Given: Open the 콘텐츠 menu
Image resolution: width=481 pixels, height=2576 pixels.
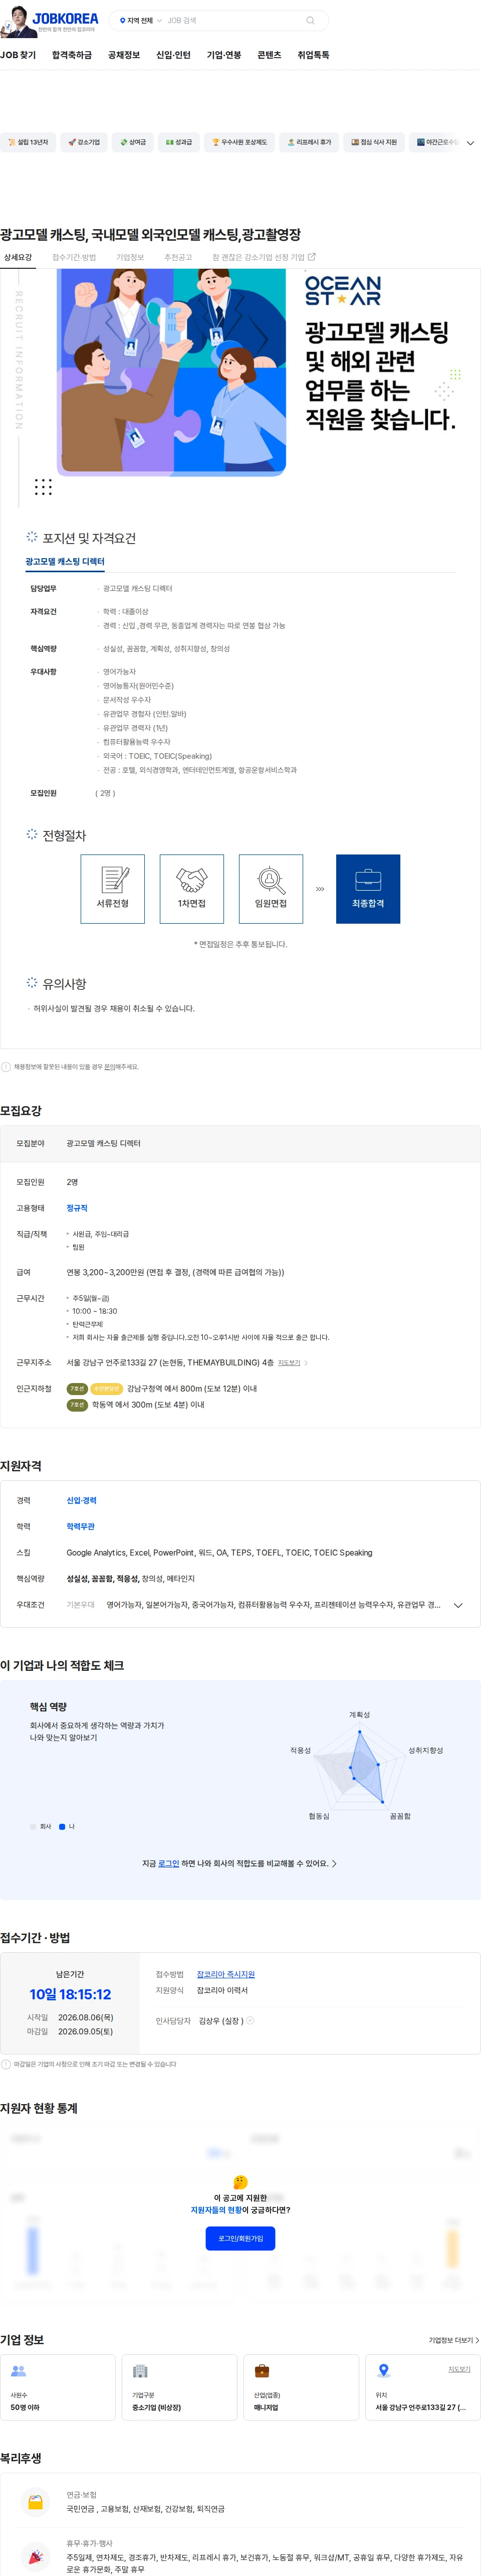Looking at the screenshot, I should pyautogui.click(x=269, y=55).
